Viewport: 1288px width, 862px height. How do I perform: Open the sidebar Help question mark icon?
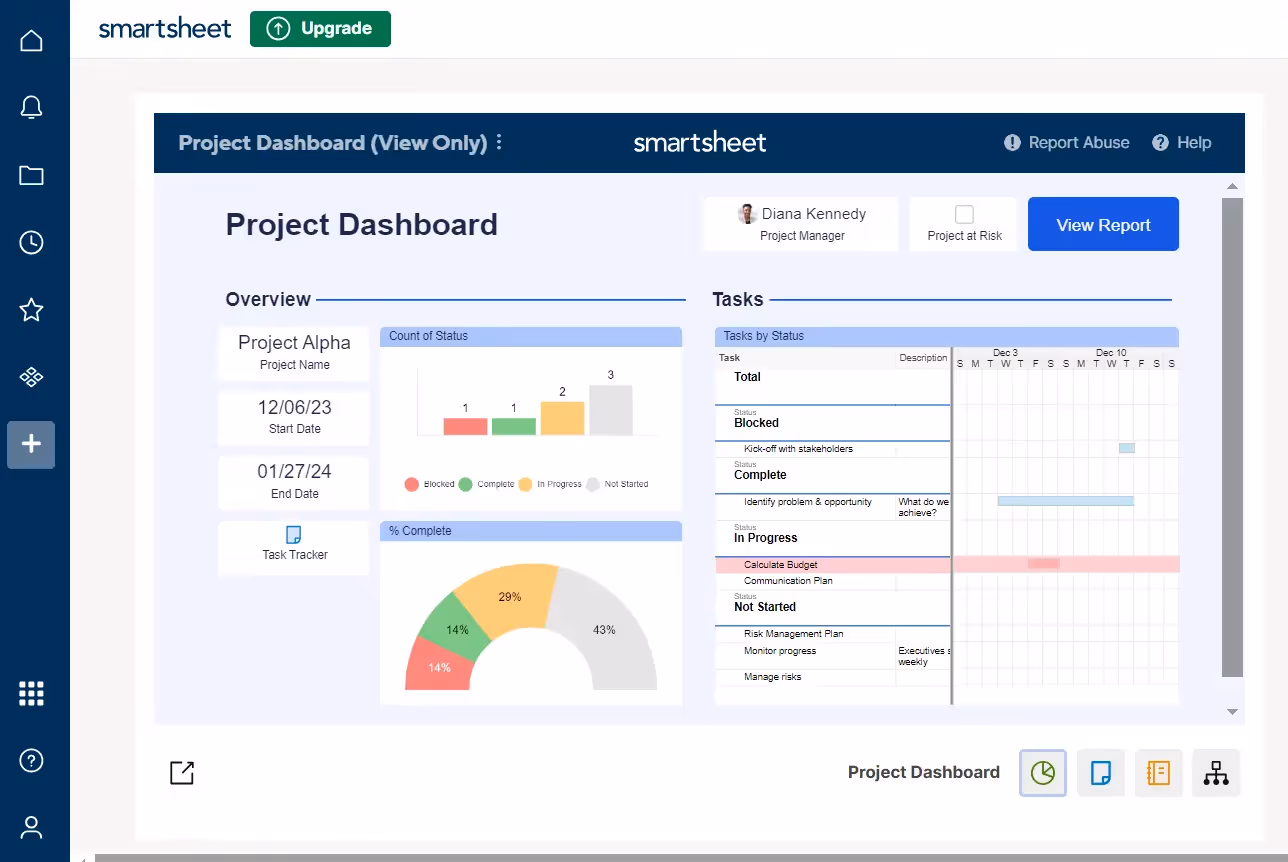[31, 760]
